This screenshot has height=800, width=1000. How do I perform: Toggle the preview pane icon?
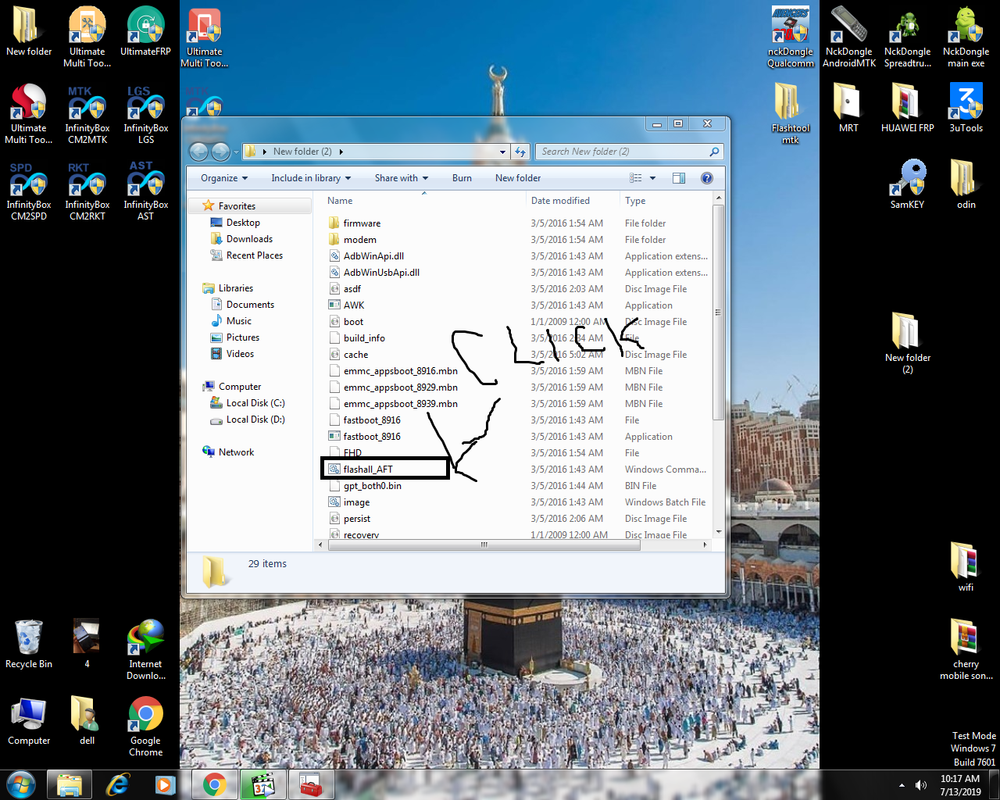679,178
